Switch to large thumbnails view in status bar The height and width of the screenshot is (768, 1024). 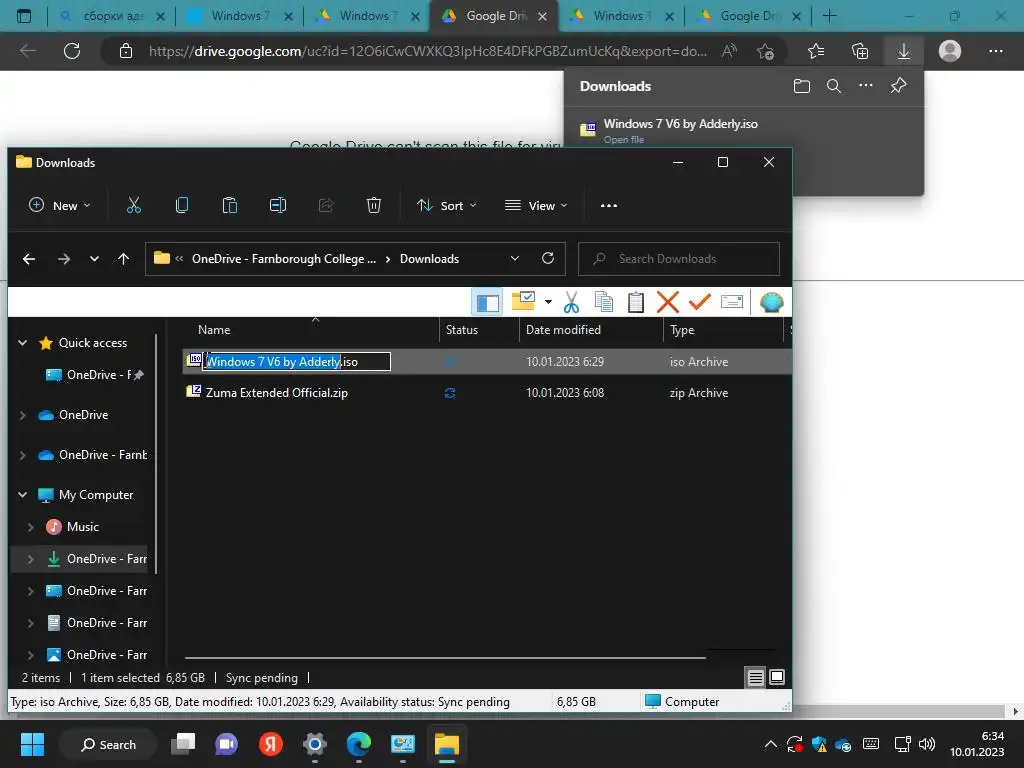click(x=776, y=677)
